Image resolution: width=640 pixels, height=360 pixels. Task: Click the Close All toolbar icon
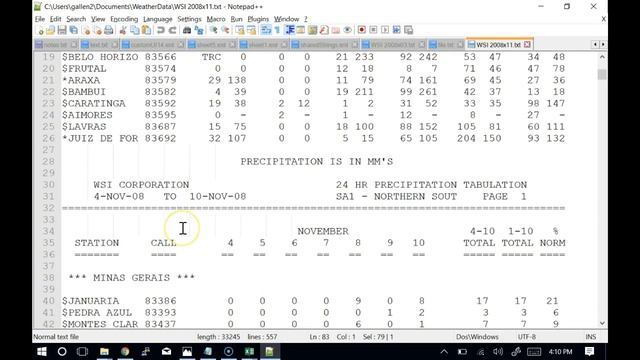(98, 30)
